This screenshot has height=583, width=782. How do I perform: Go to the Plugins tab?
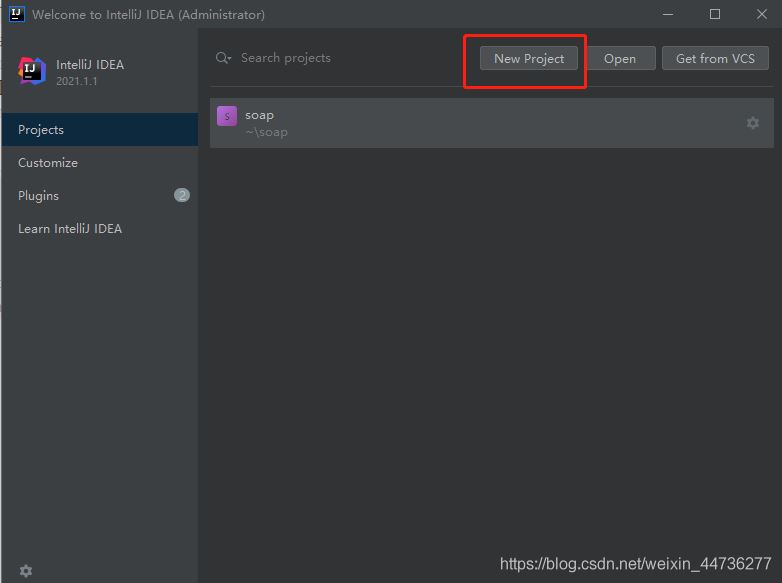(x=39, y=196)
